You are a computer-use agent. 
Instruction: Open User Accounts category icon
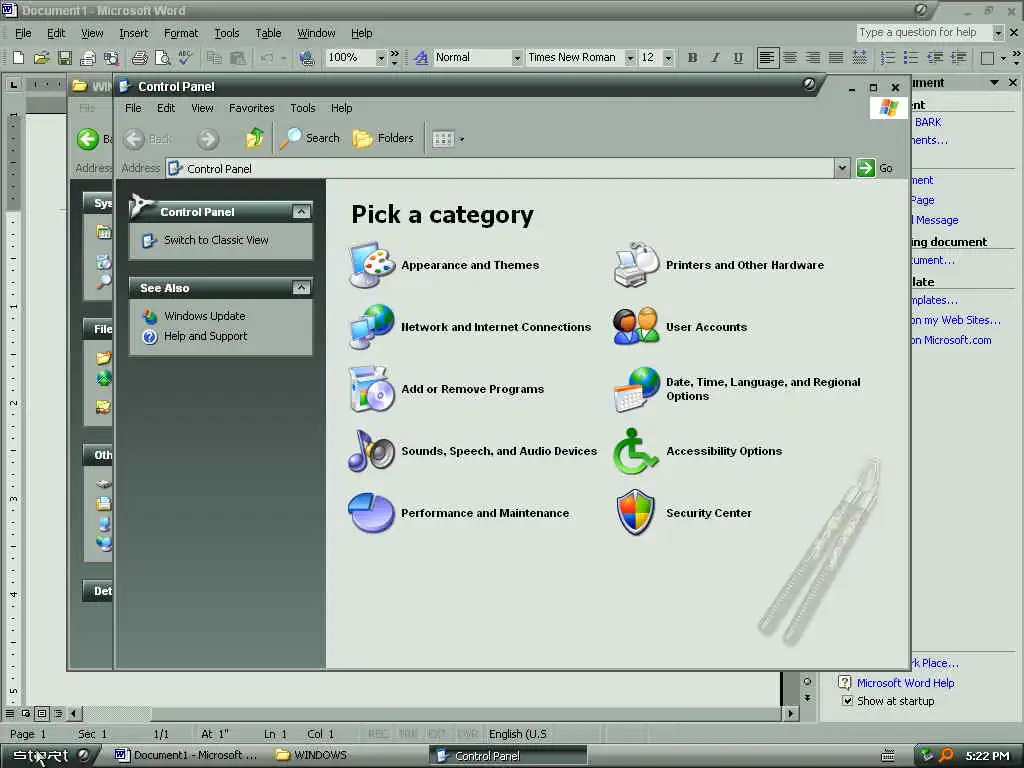[636, 327]
